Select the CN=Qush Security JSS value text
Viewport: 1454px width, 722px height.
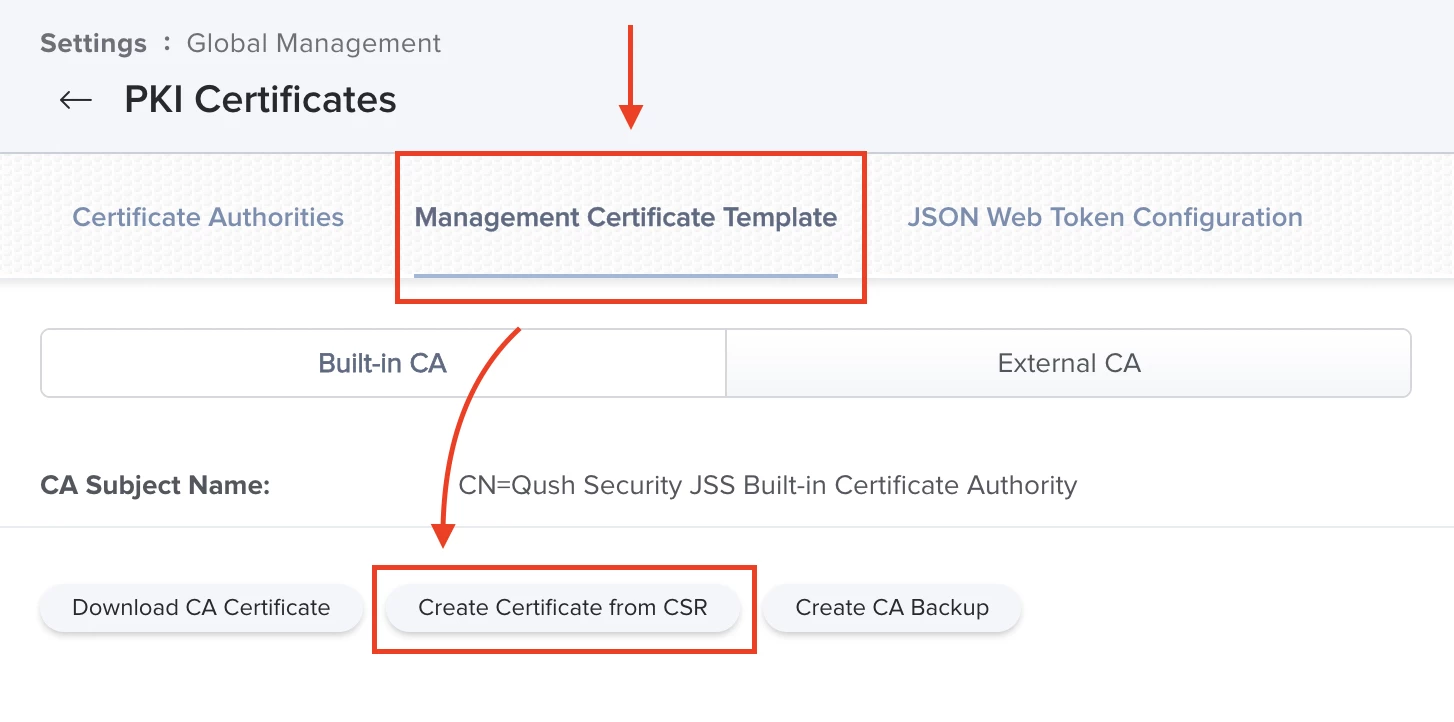[x=768, y=486]
